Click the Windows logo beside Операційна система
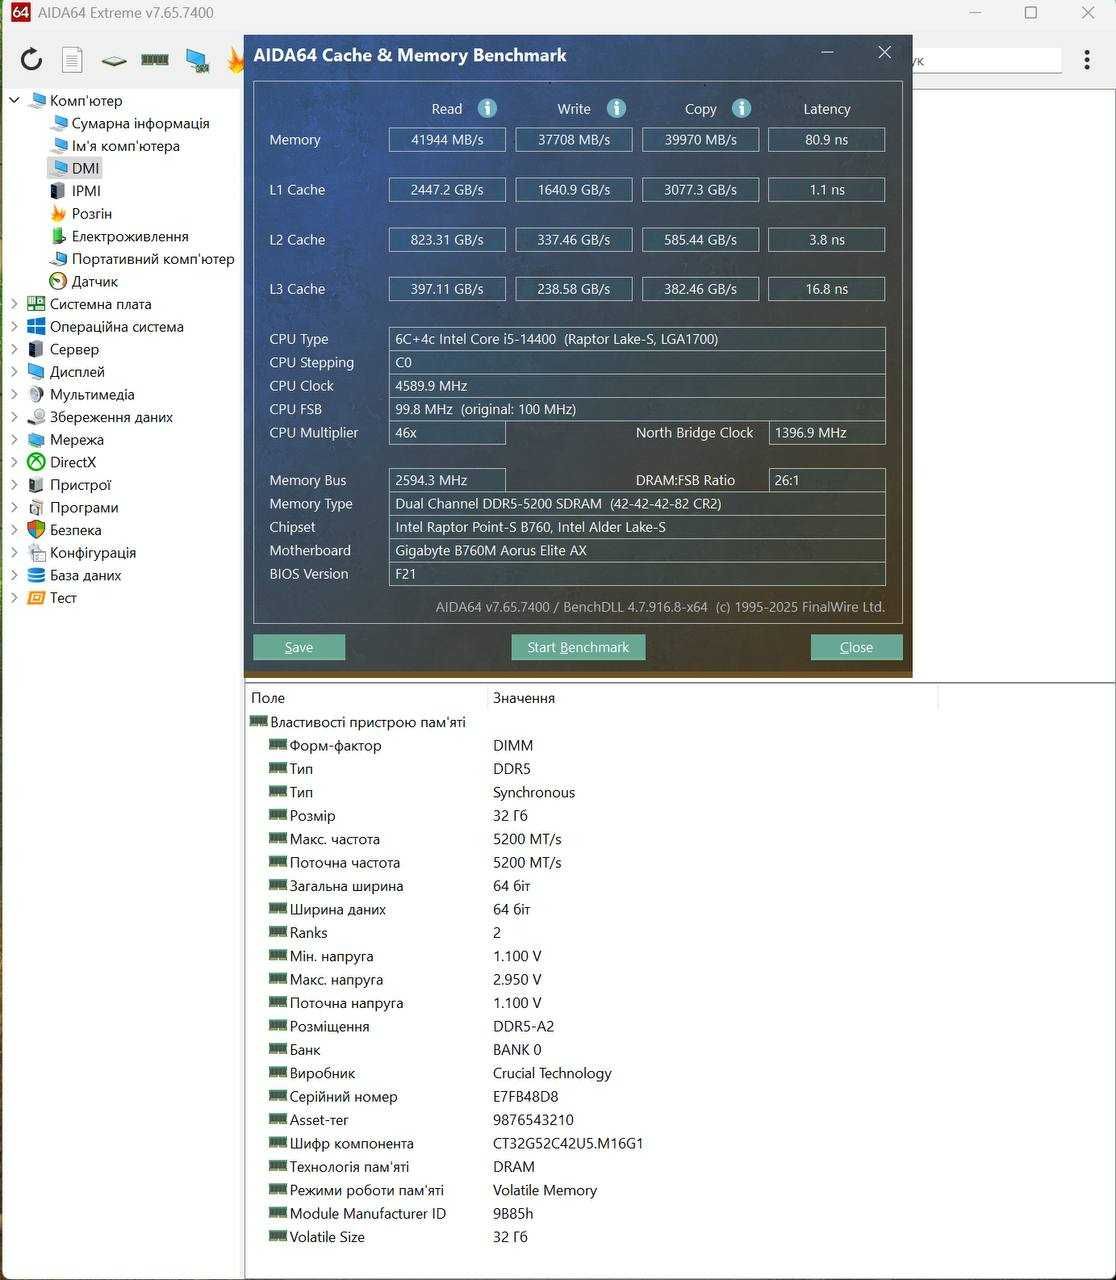 pyautogui.click(x=36, y=327)
